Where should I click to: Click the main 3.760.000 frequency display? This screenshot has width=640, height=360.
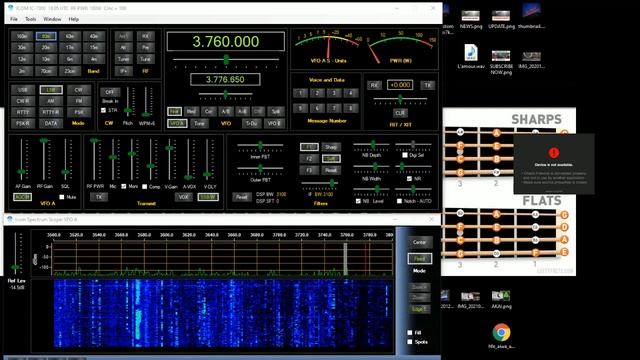[226, 42]
